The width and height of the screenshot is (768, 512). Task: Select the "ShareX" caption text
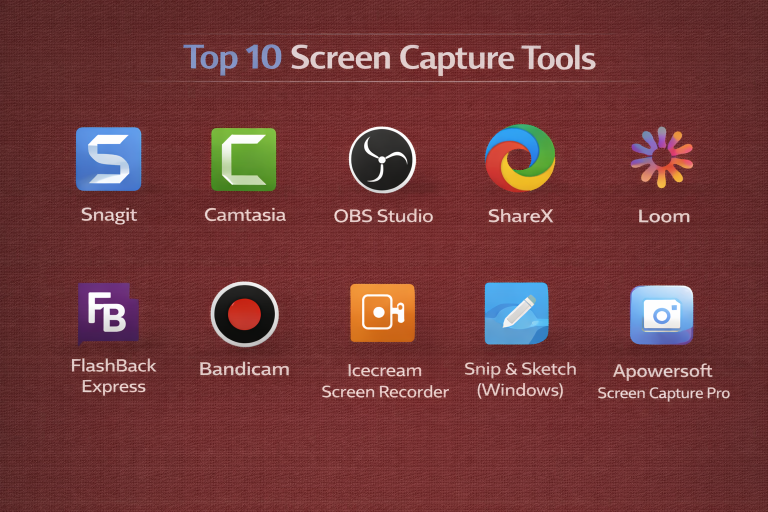pyautogui.click(x=520, y=216)
